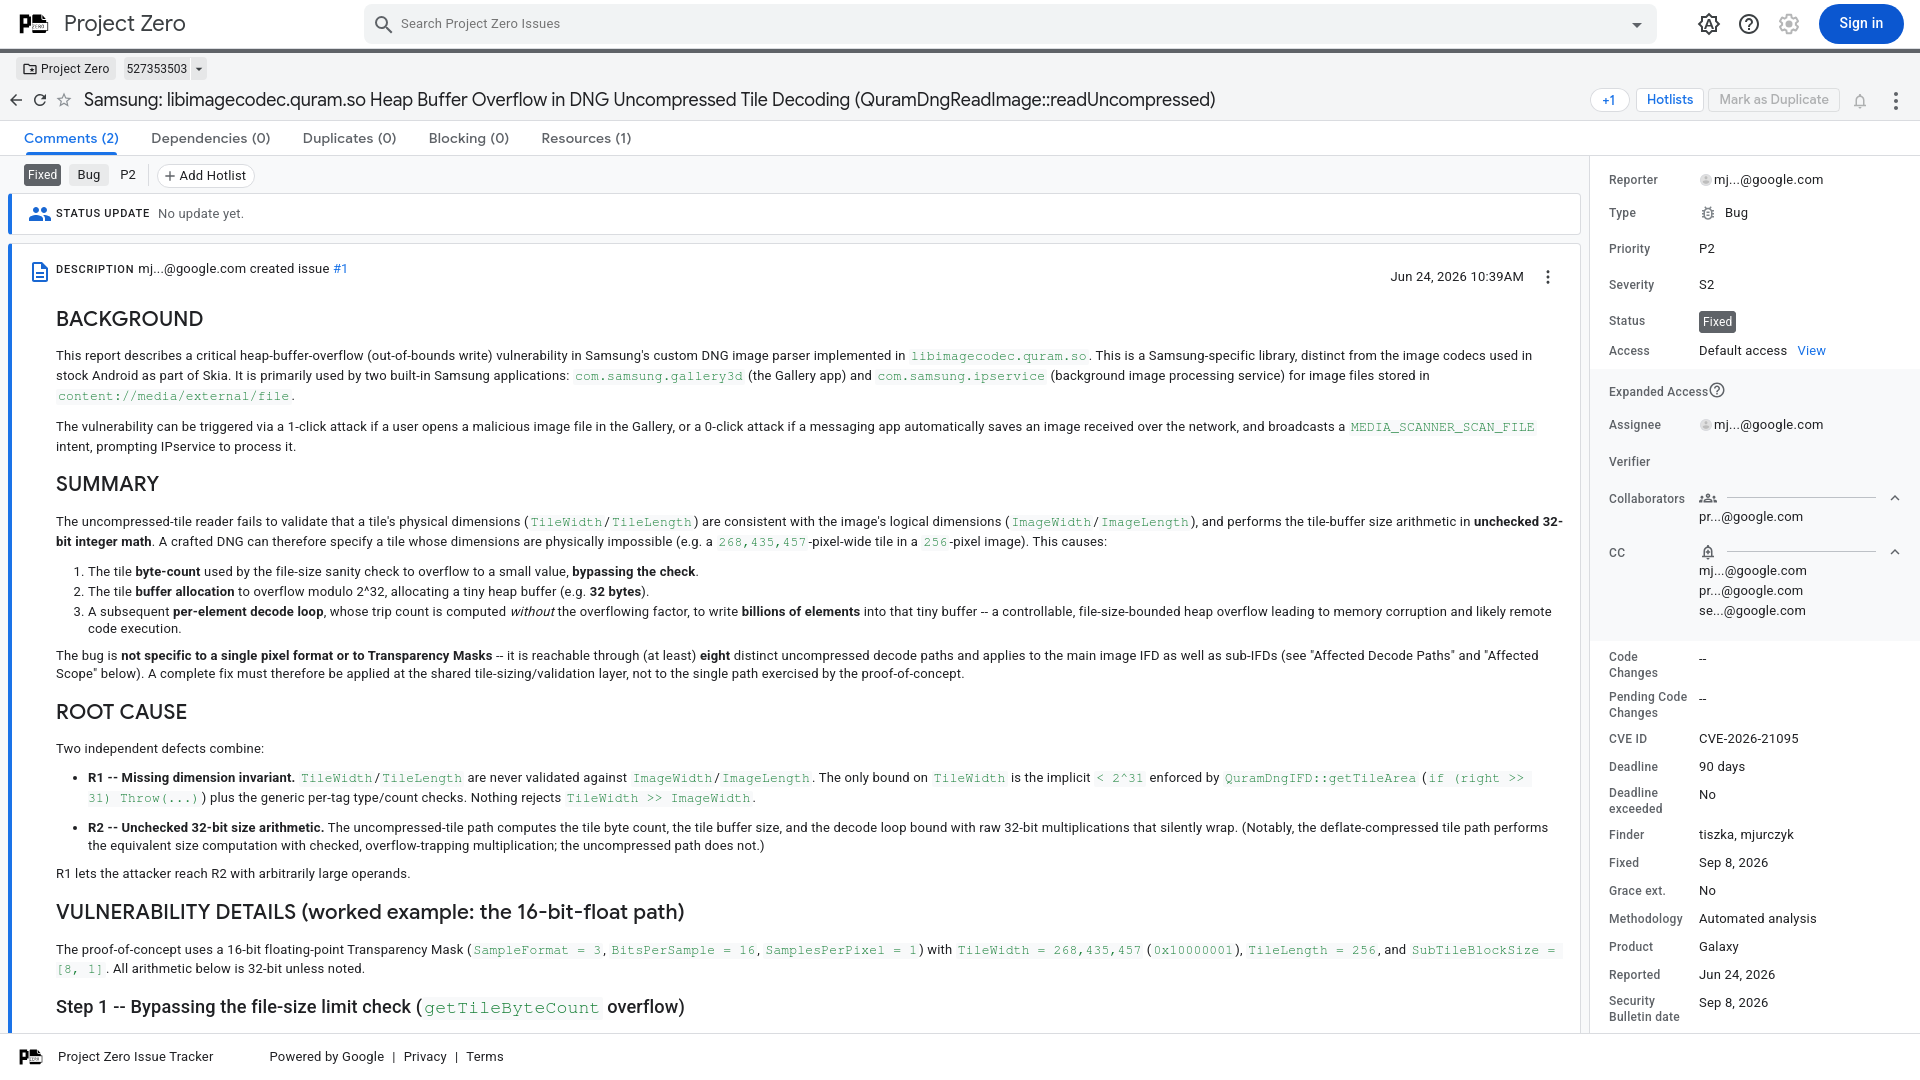Click Mark as Duplicate button

[1774, 100]
